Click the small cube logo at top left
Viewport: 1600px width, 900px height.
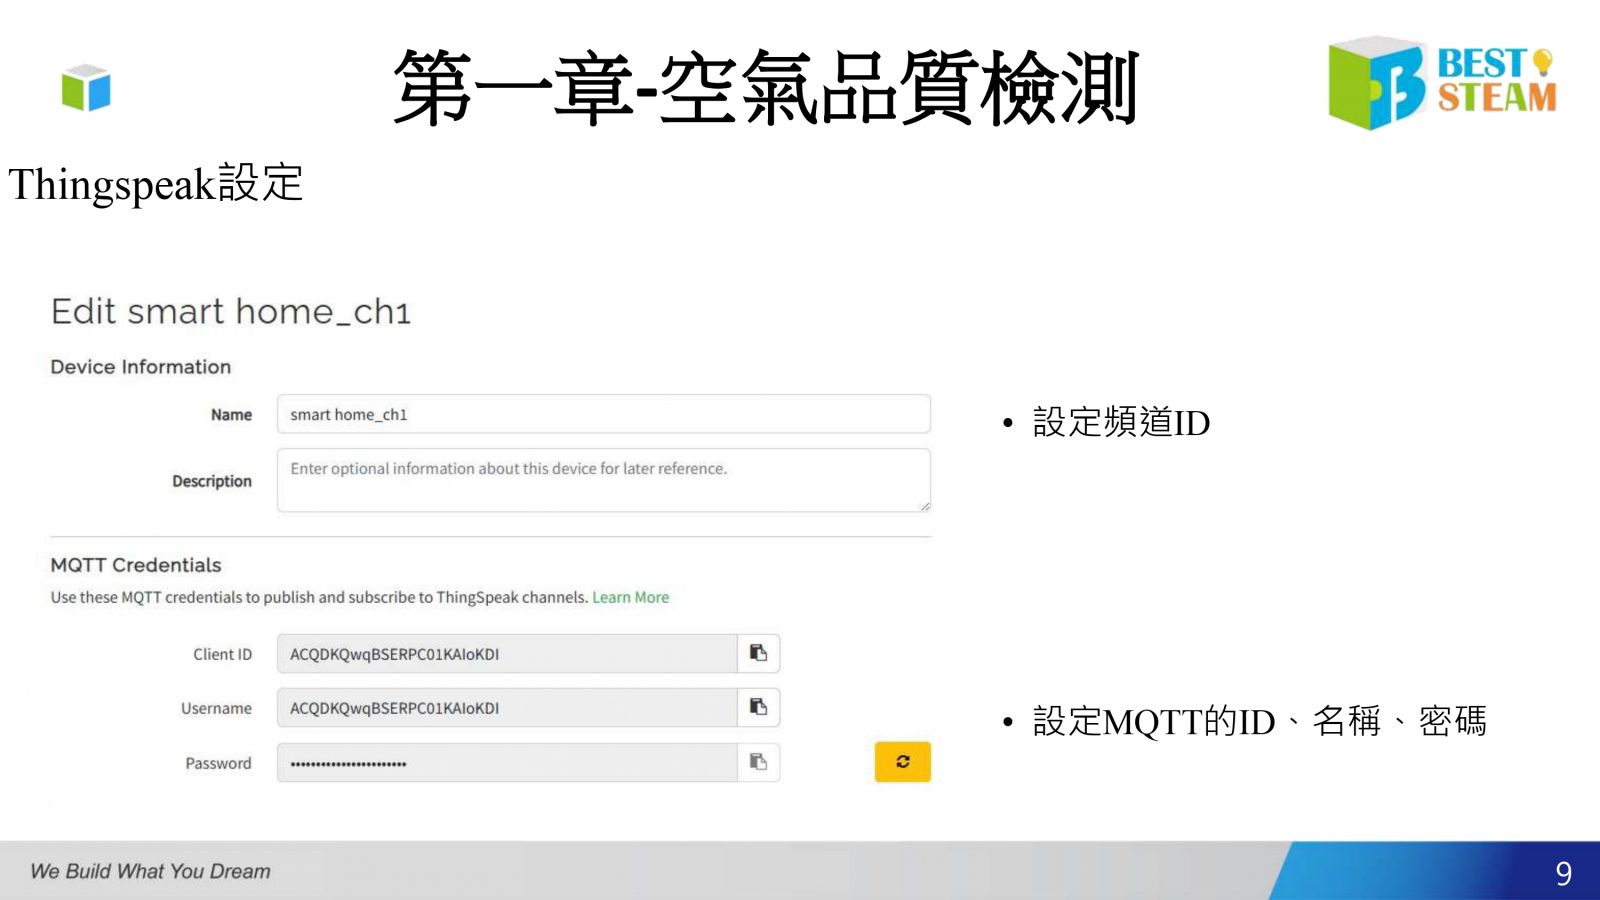click(x=86, y=88)
